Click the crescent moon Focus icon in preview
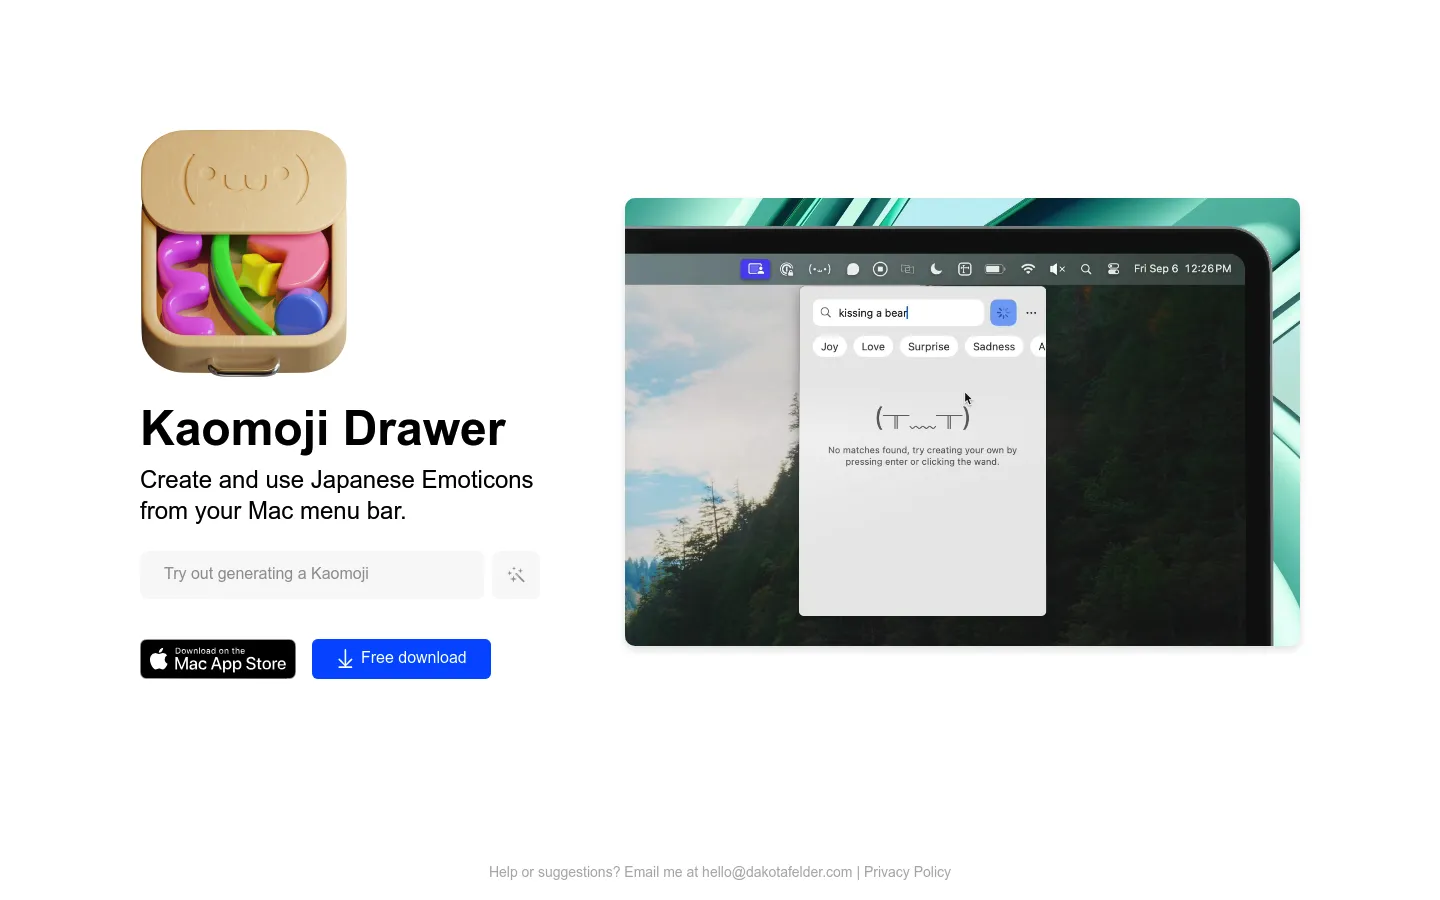The width and height of the screenshot is (1440, 900). (x=936, y=269)
